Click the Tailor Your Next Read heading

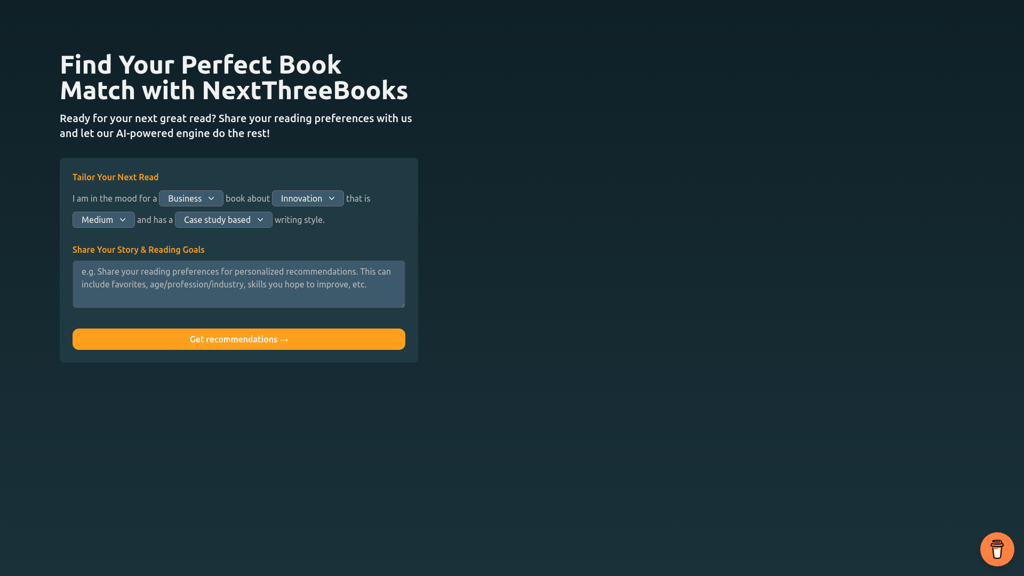coord(116,177)
